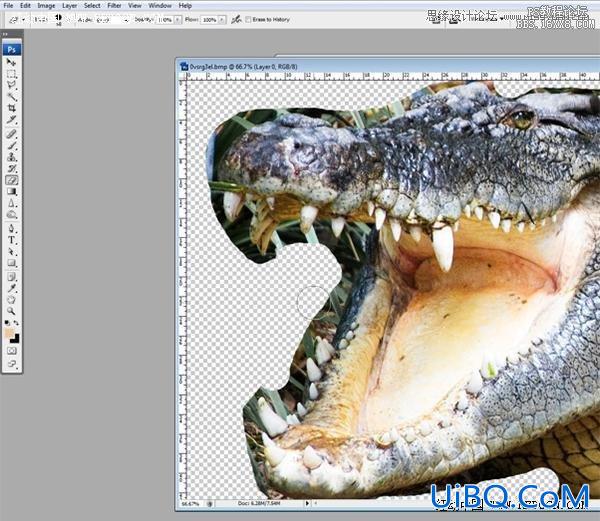Viewport: 600px width, 521px height.
Task: Select the History Brush tool
Action: [11, 168]
